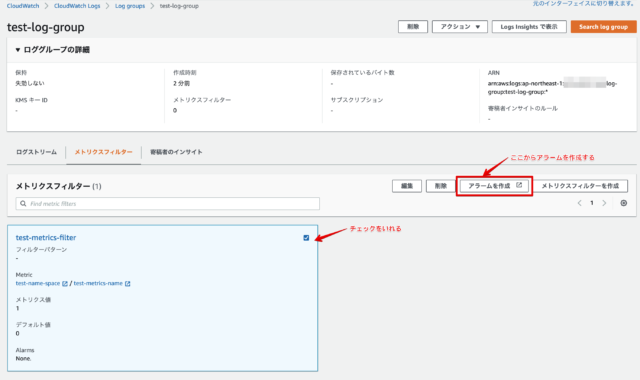This screenshot has height=380, width=640.
Task: Open metric filter preferences gear icon
Action: [x=624, y=203]
